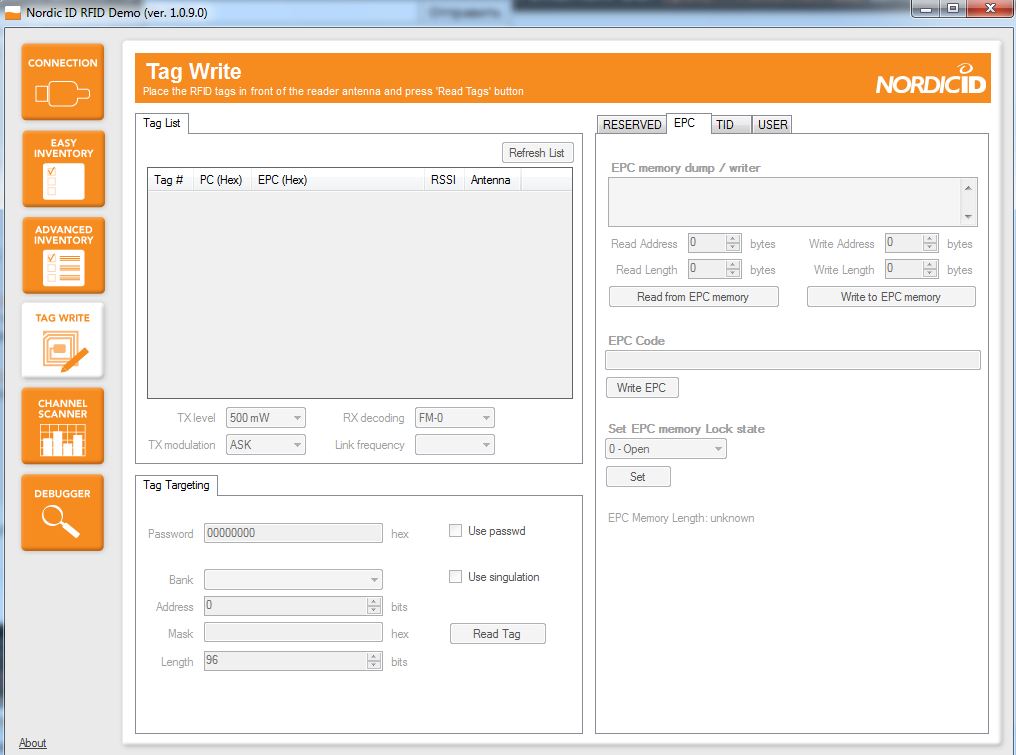Click the Refresh List button
The width and height of the screenshot is (1016, 755).
click(537, 153)
